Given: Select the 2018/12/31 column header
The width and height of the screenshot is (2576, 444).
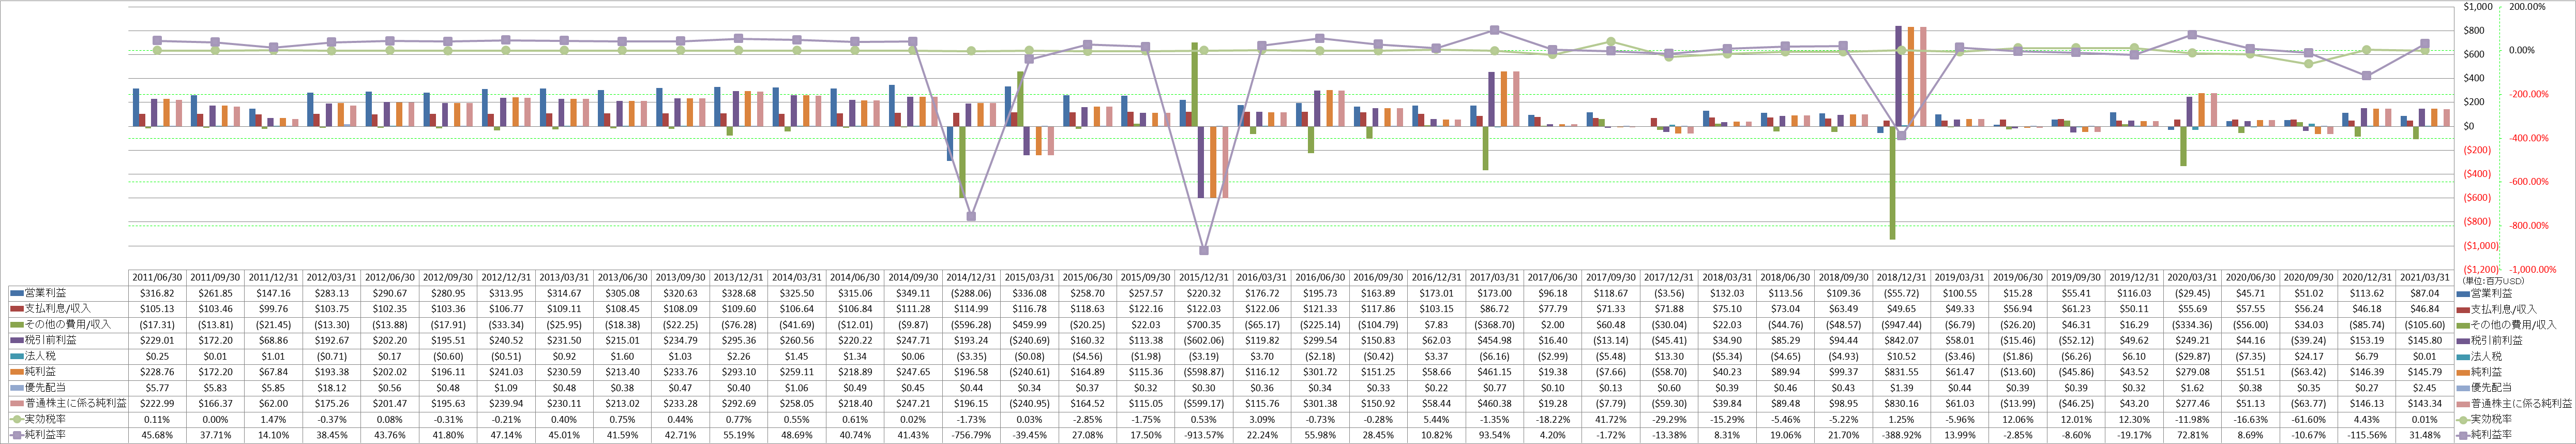Looking at the screenshot, I should [1901, 278].
